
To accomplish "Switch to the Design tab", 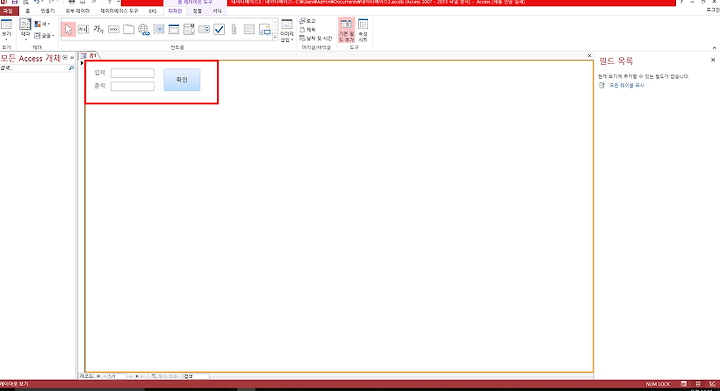I will coord(174,11).
